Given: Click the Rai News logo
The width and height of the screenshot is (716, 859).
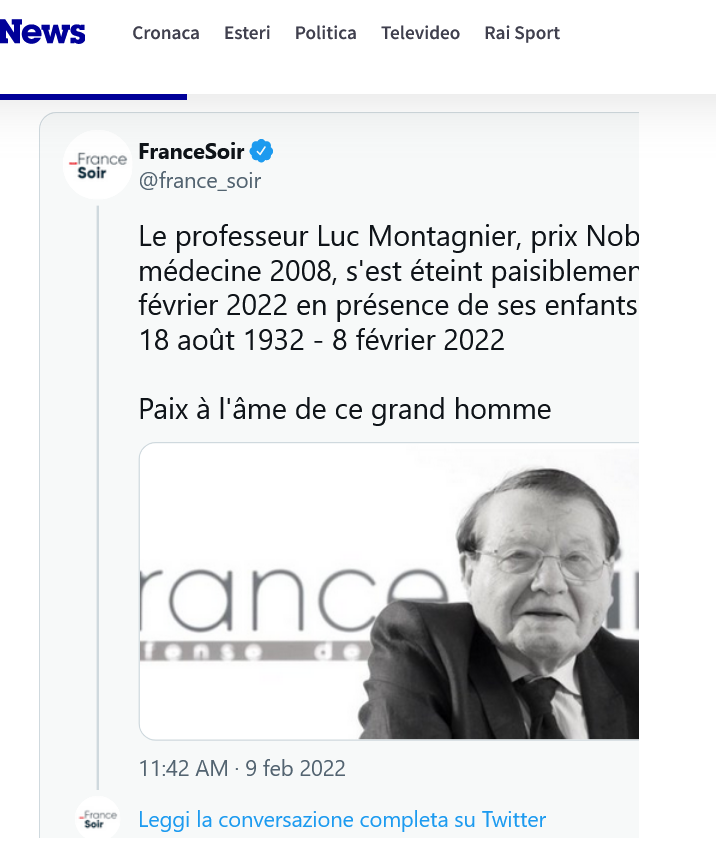Looking at the screenshot, I should (x=43, y=32).
